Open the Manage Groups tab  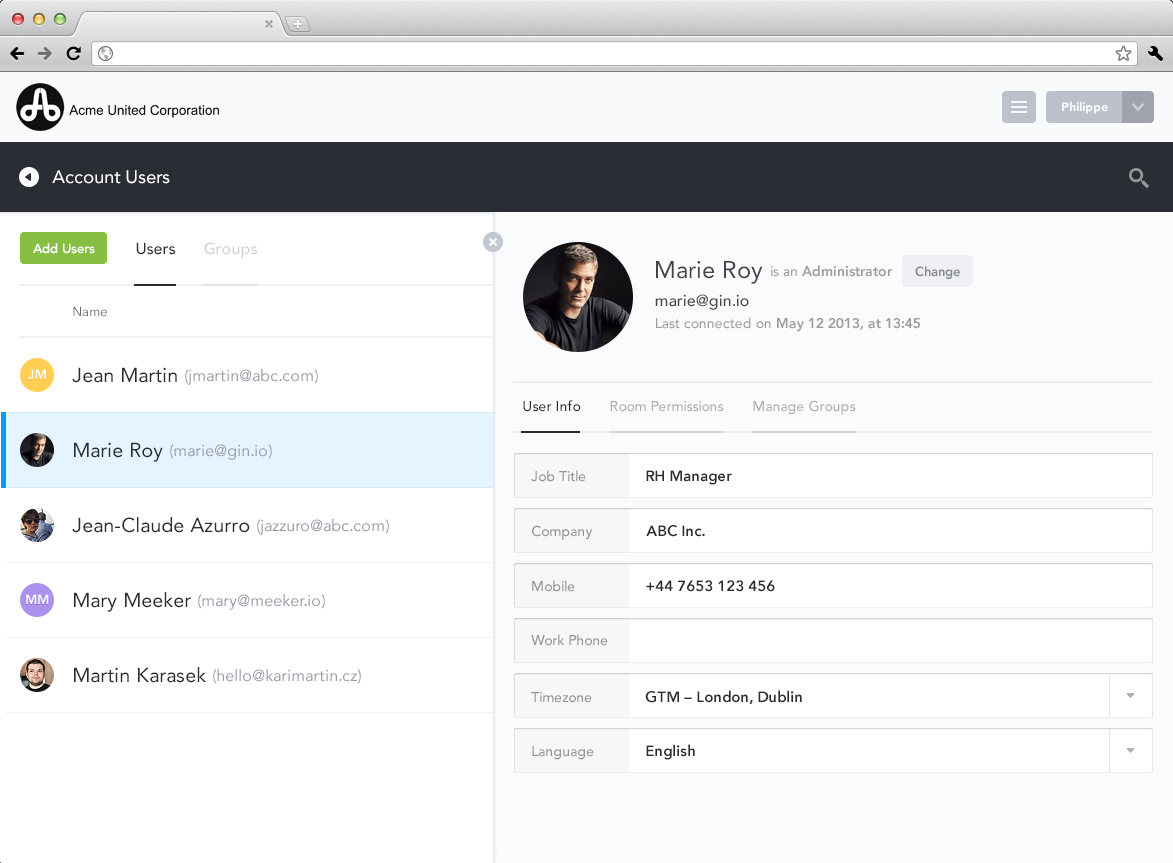803,406
